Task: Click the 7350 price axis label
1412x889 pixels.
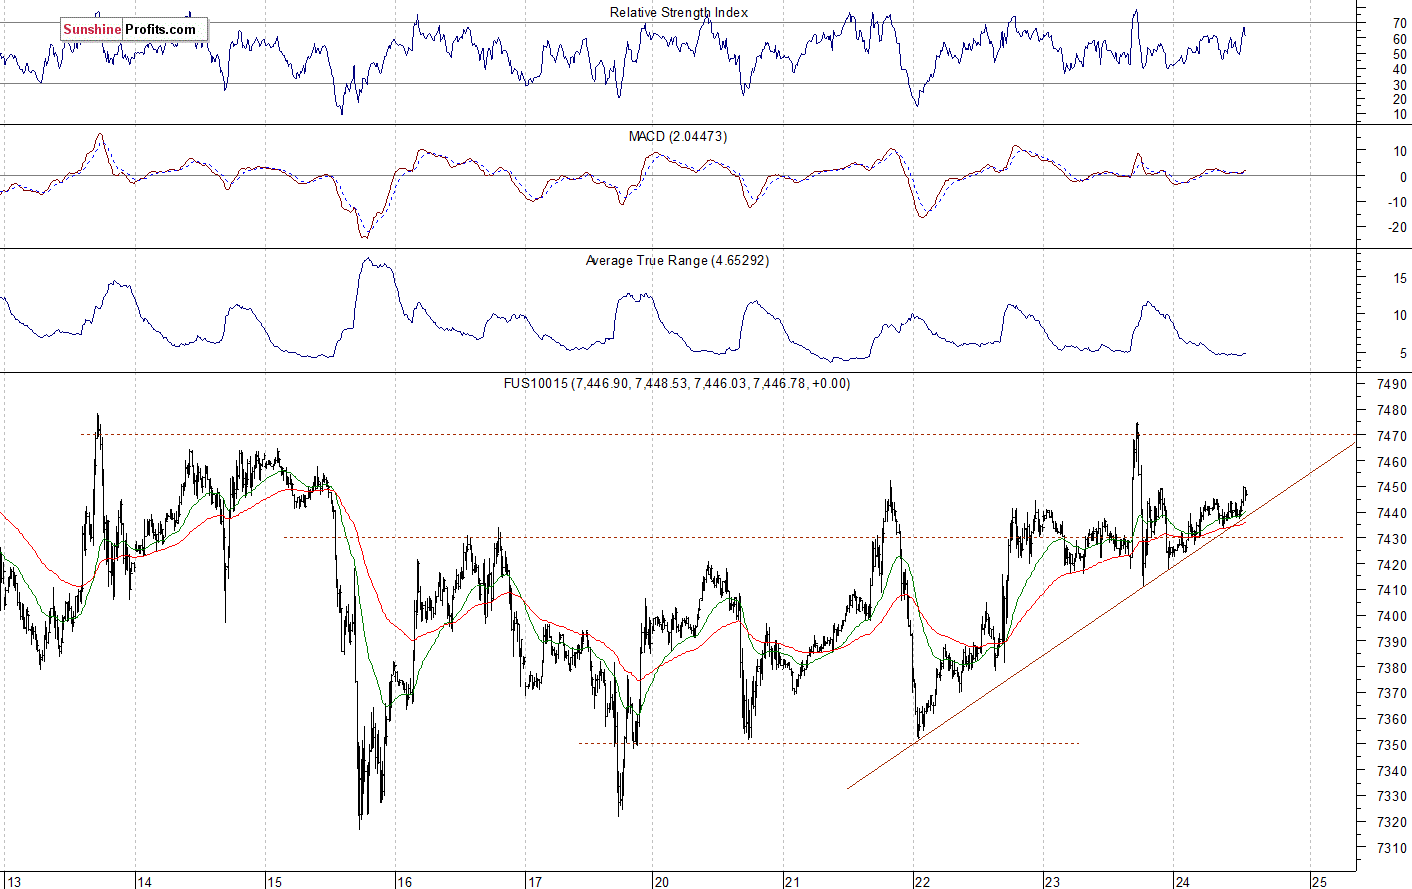Action: point(1392,745)
